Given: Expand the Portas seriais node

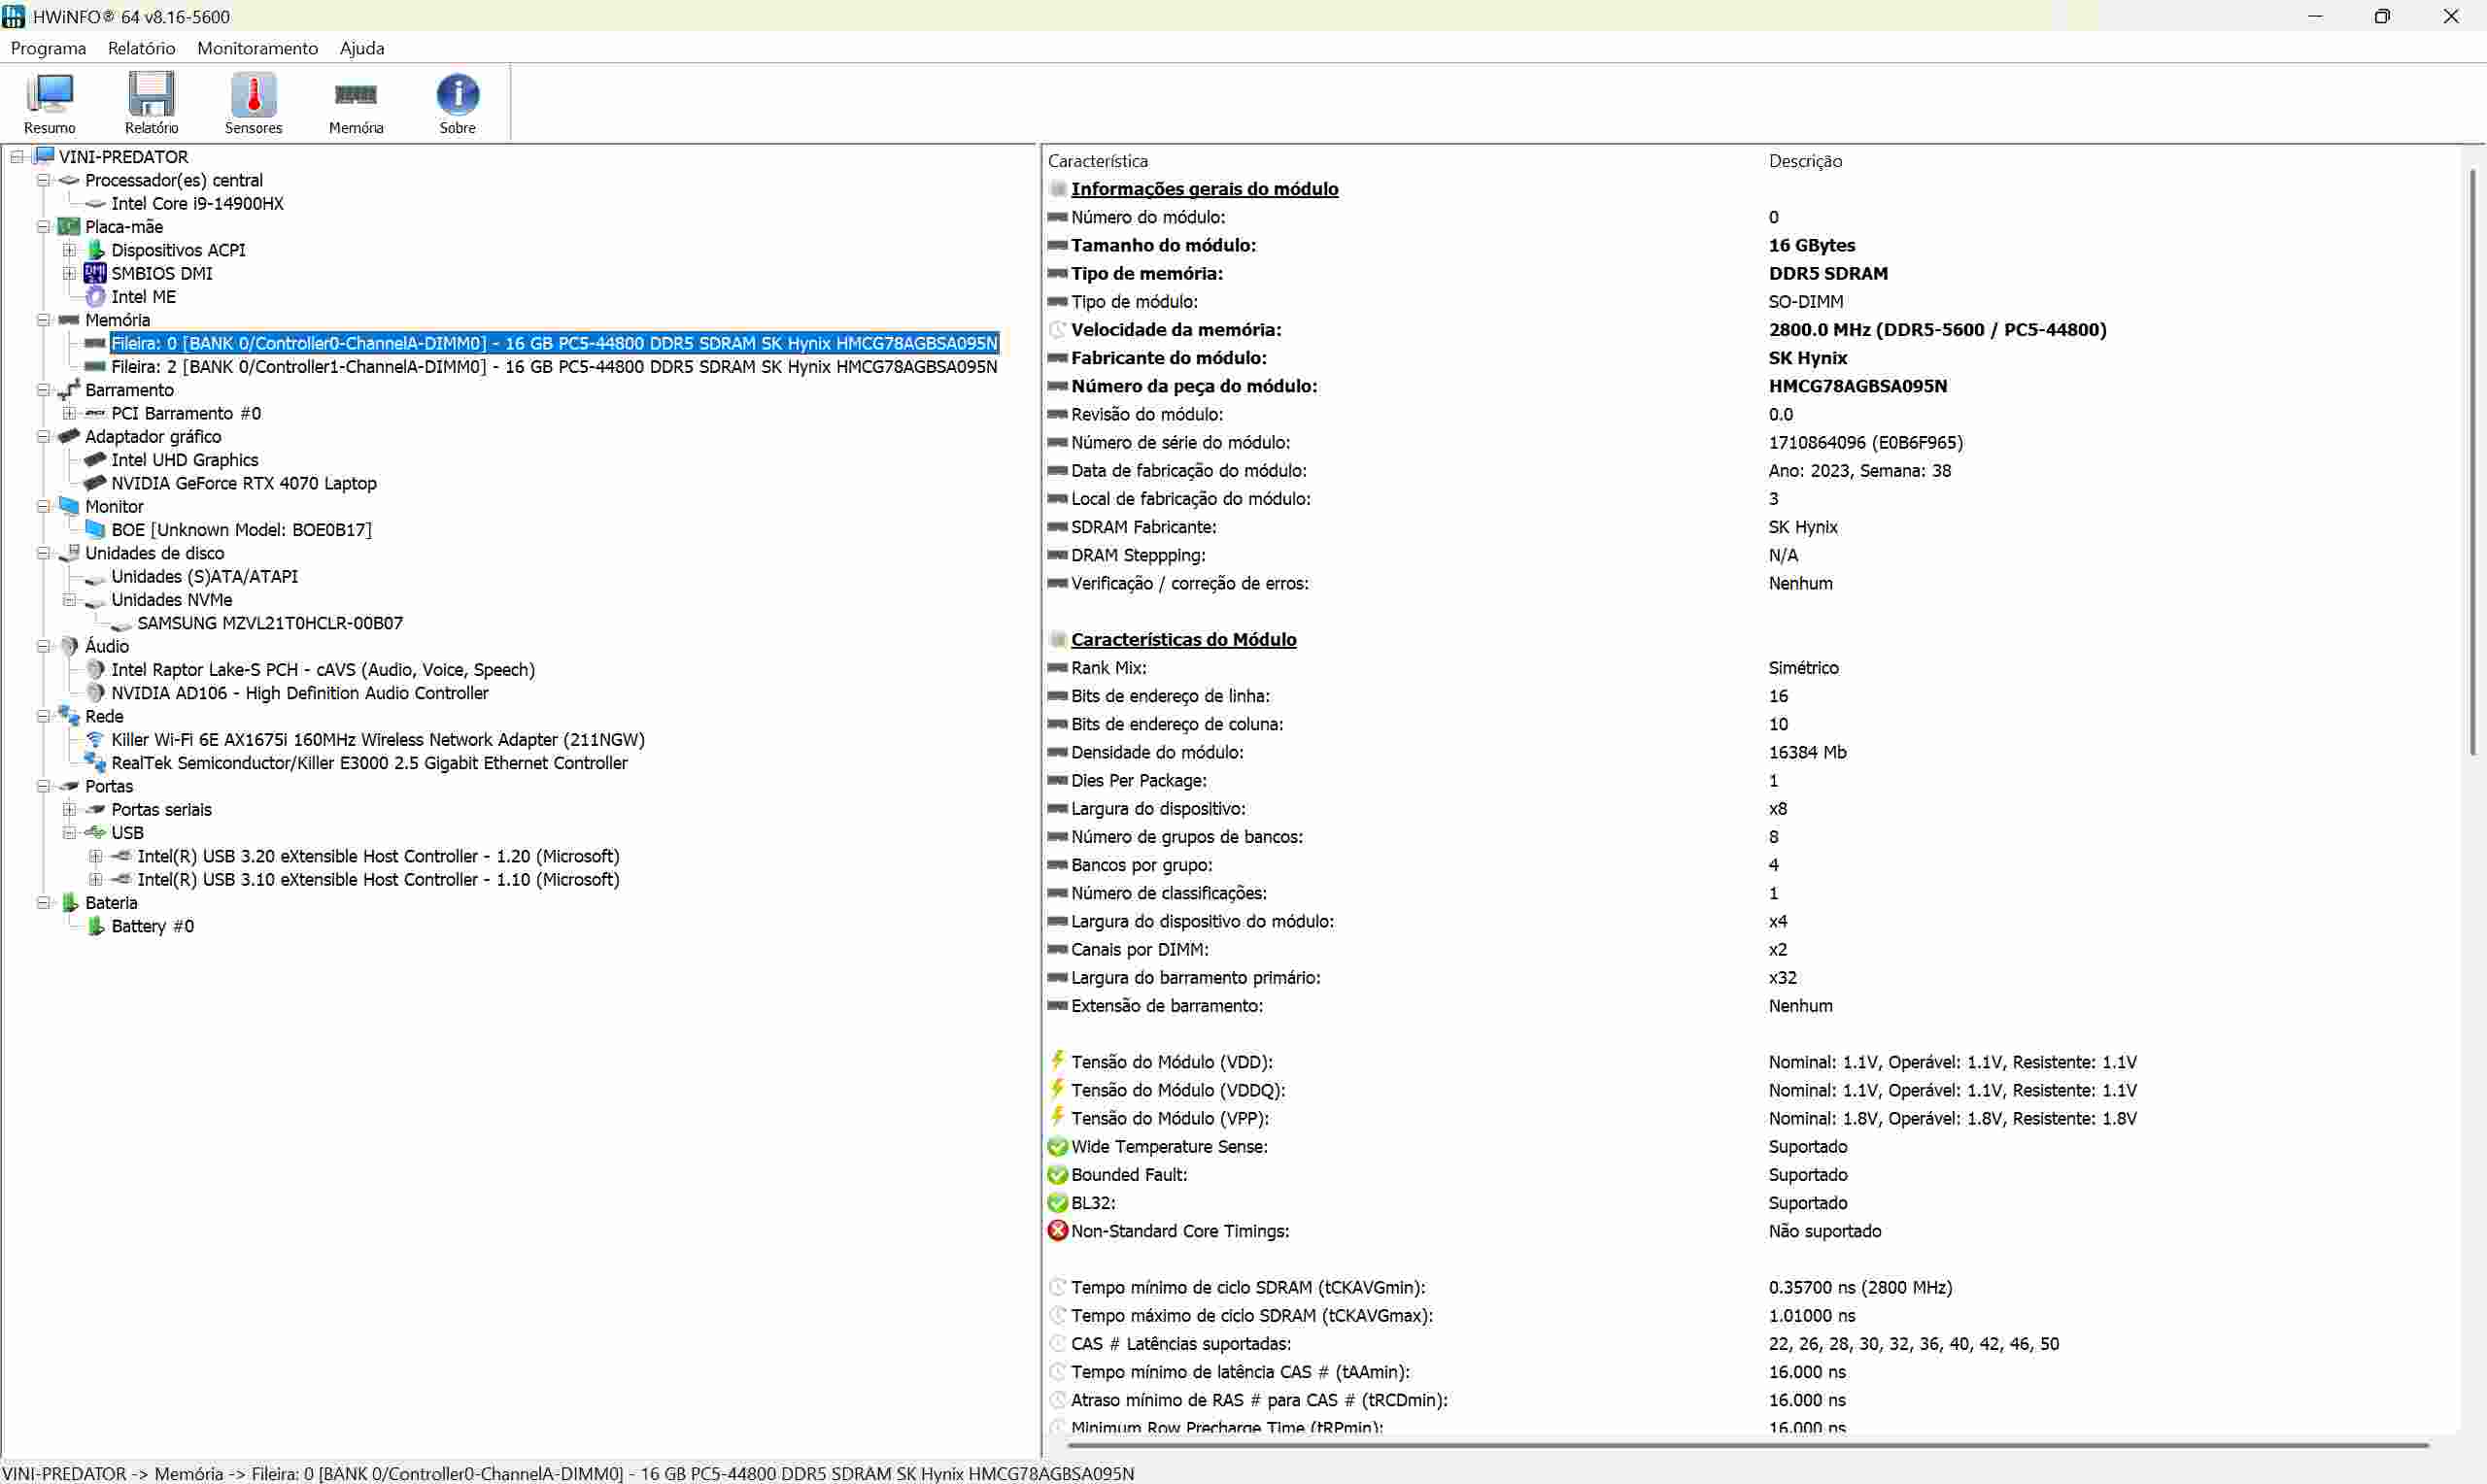Looking at the screenshot, I should [x=69, y=809].
